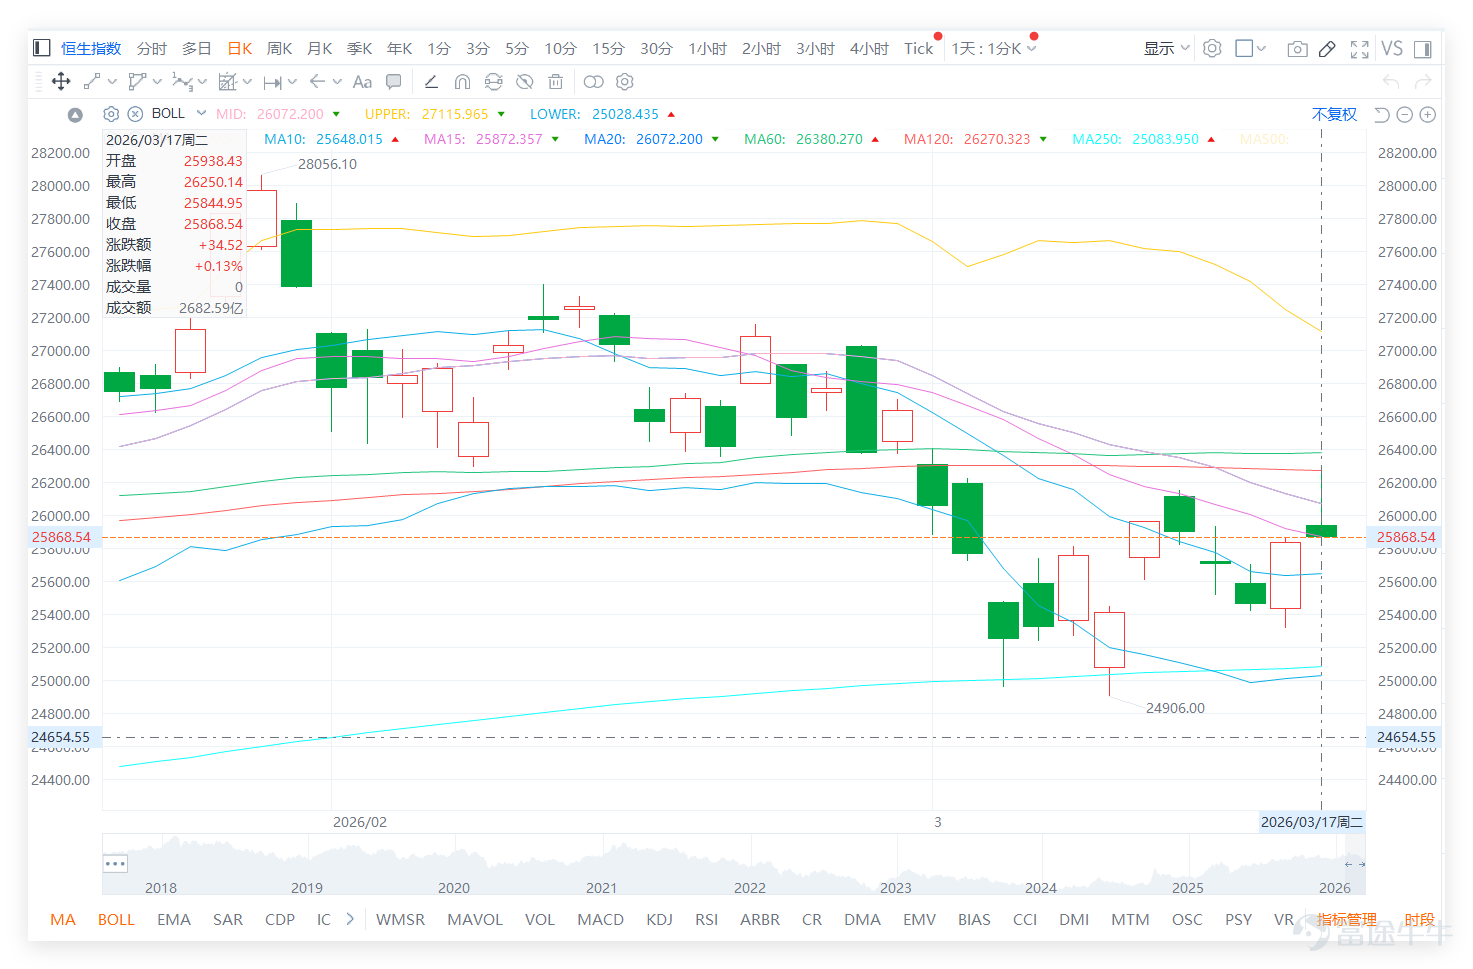Hide all drawings with eye-slash icon
Viewport: 1473px width, 969px height.
[525, 82]
